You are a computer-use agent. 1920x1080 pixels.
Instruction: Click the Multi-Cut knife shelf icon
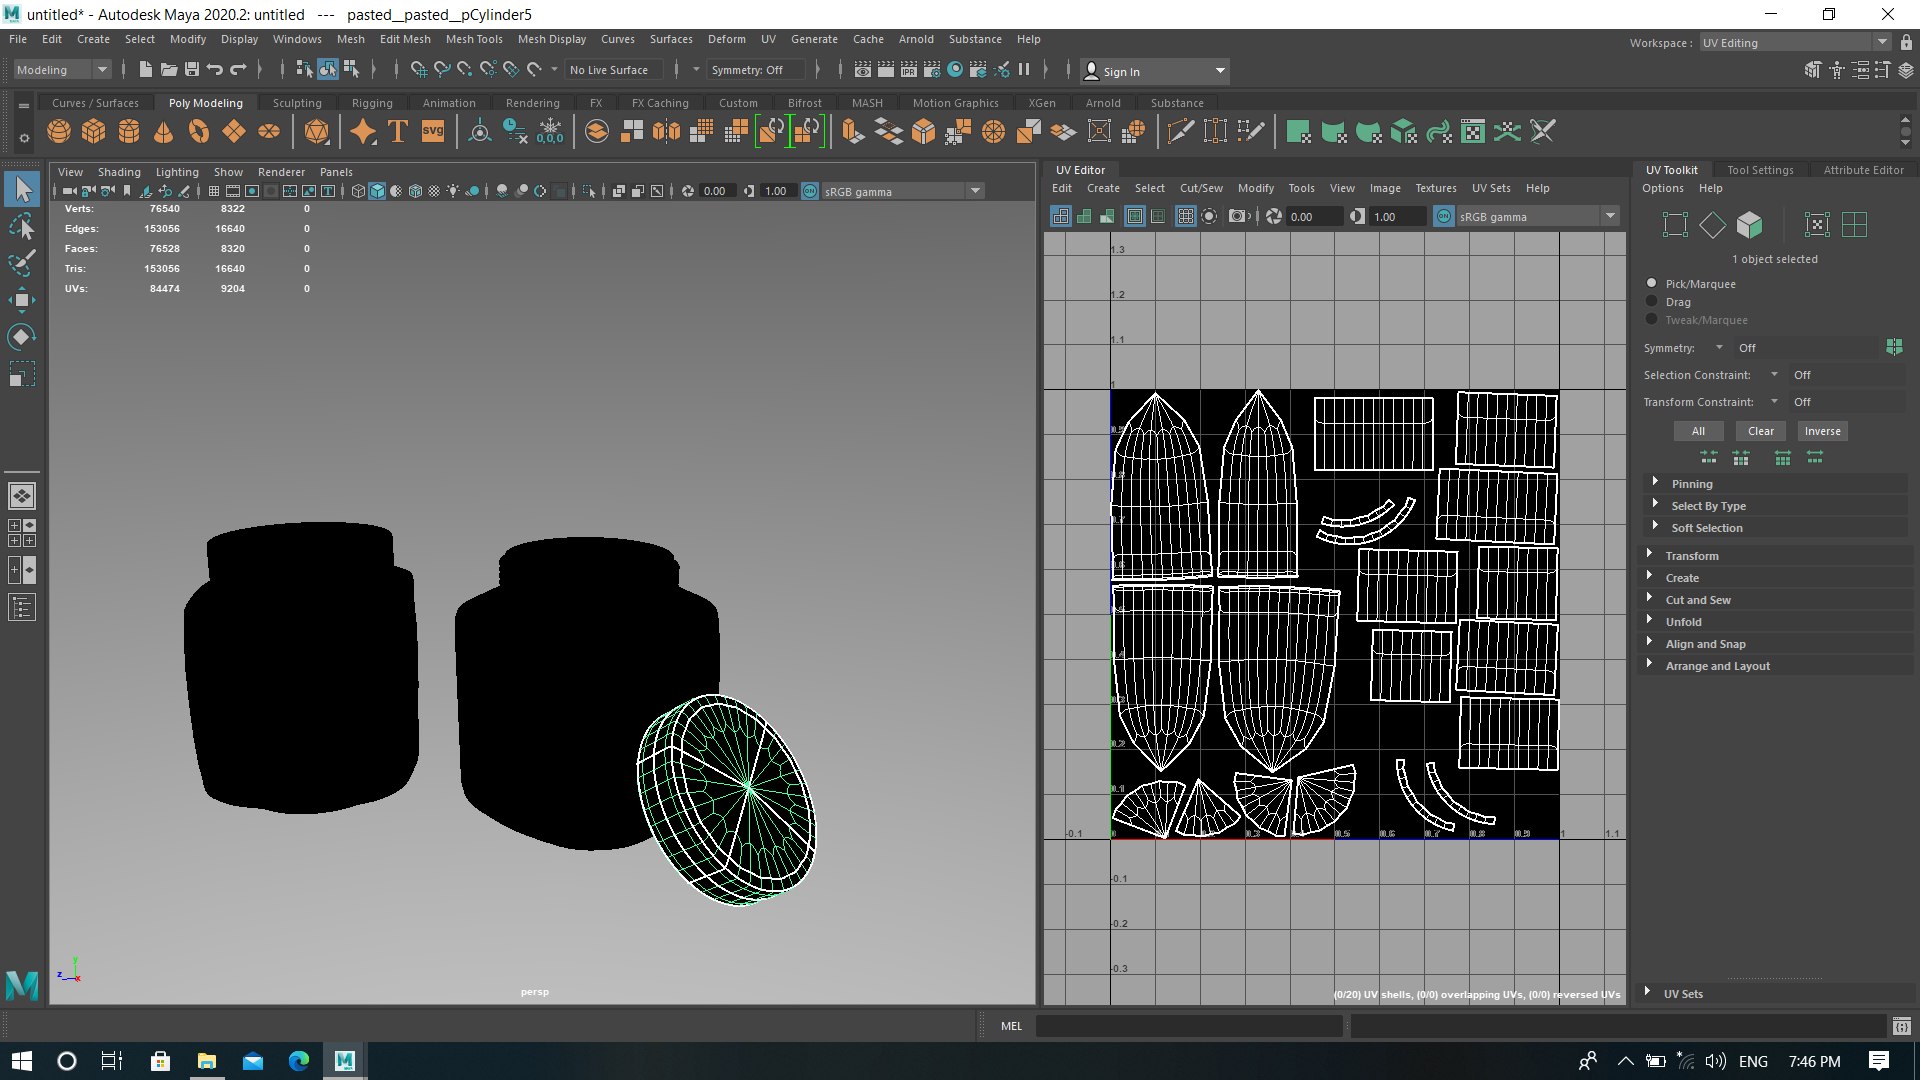pos(1180,132)
